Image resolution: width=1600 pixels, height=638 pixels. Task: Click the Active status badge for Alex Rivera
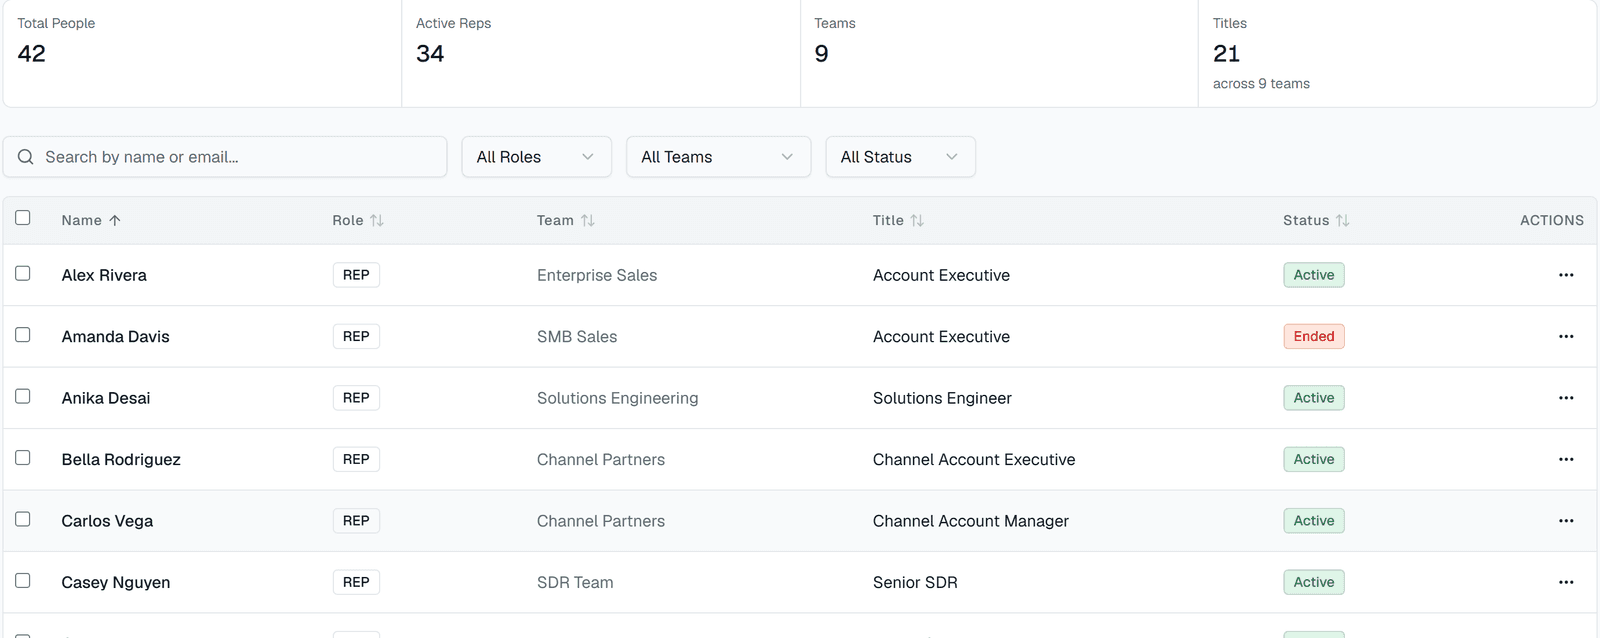tap(1314, 275)
